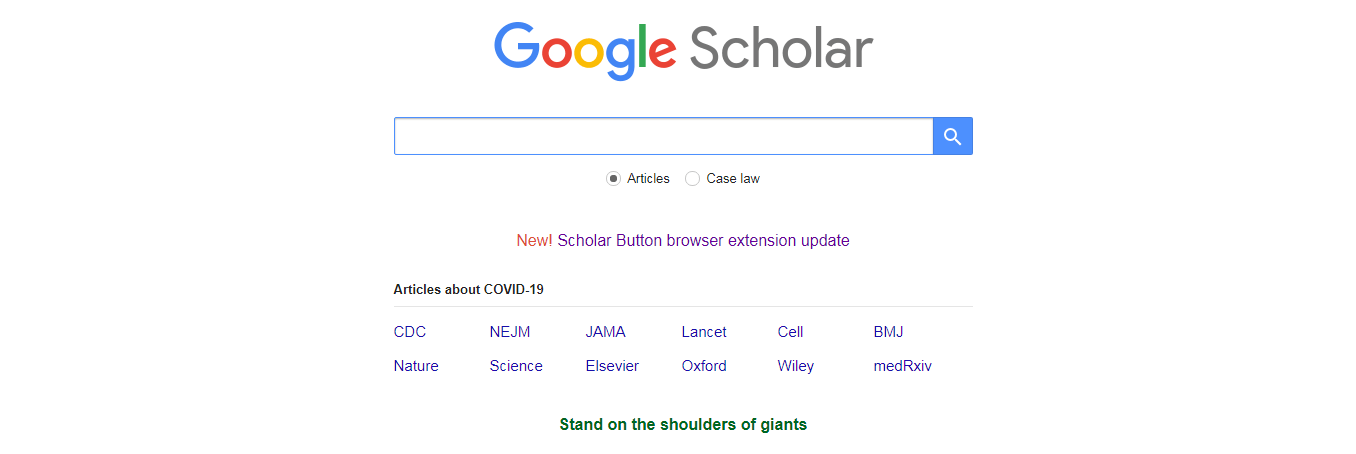Screen dimensions: 1356x454
Task: Open Oxford COVID-19 articles link
Action: [x=704, y=366]
